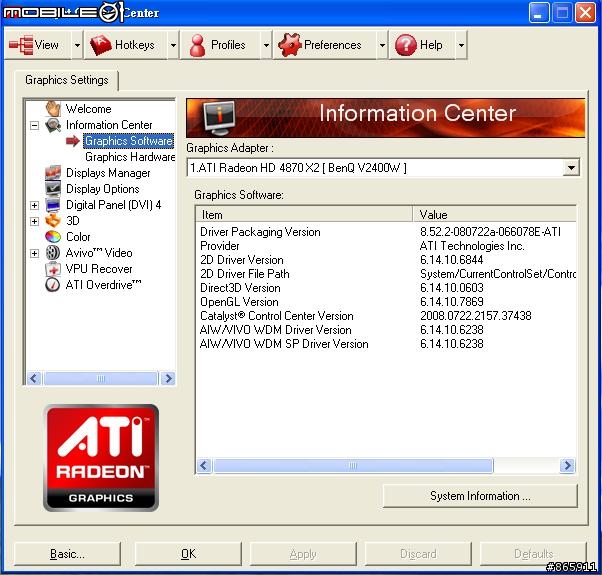Open the Preferences dropdown arrow
Image resolution: width=602 pixels, height=575 pixels.
click(x=382, y=45)
